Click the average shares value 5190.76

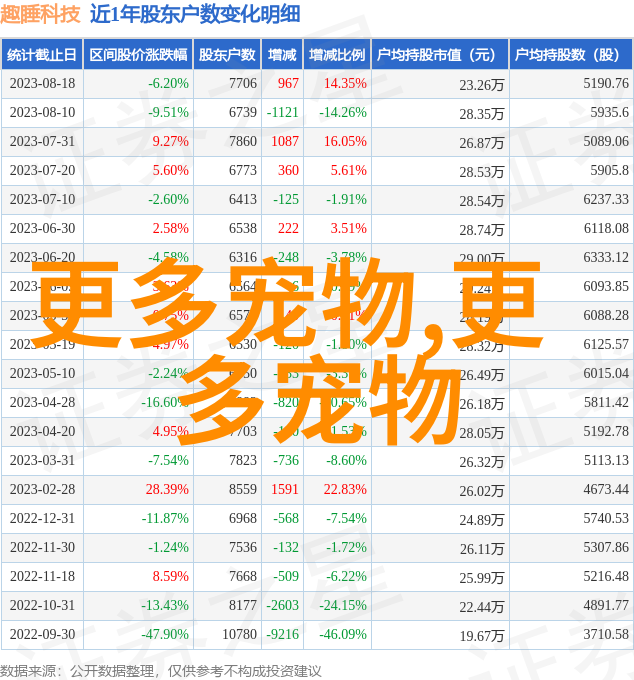[x=606, y=83]
